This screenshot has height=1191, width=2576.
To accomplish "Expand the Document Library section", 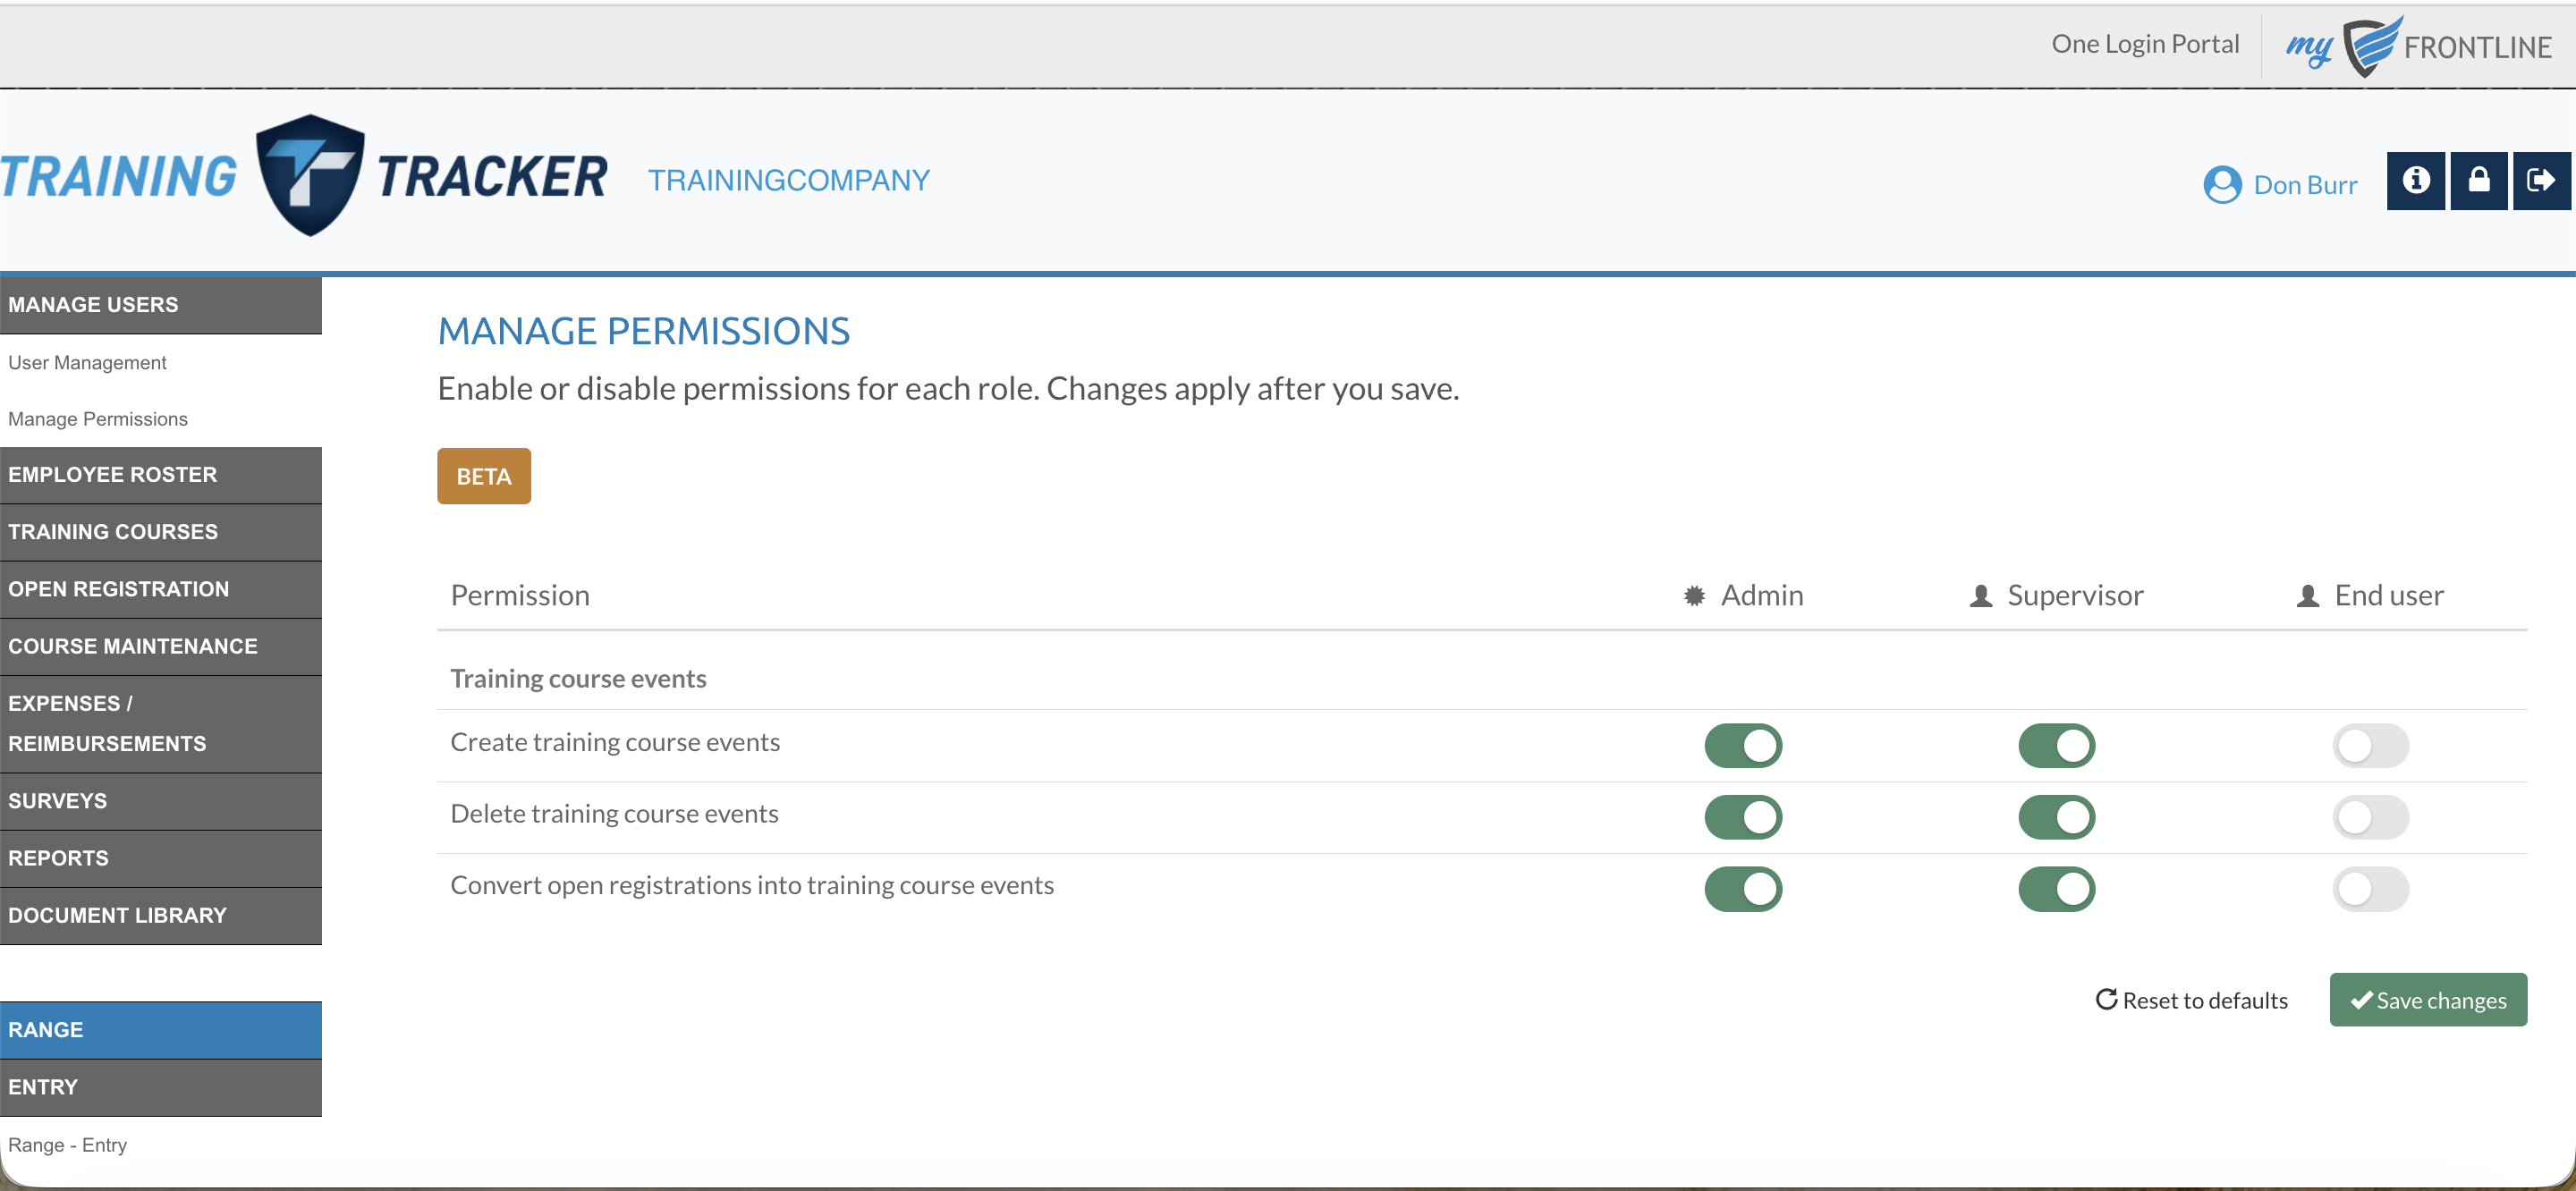I will (161, 916).
